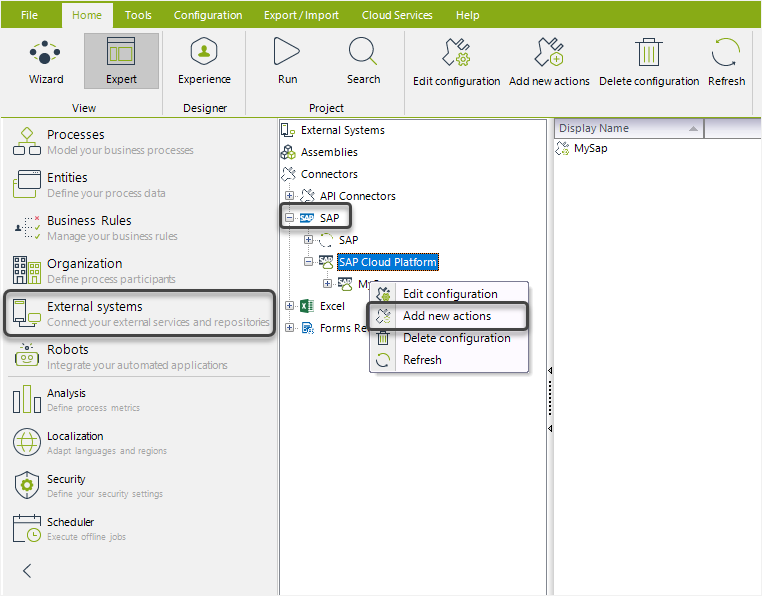762x596 pixels.
Task: Select the Connectors tree node
Action: [x=329, y=174]
